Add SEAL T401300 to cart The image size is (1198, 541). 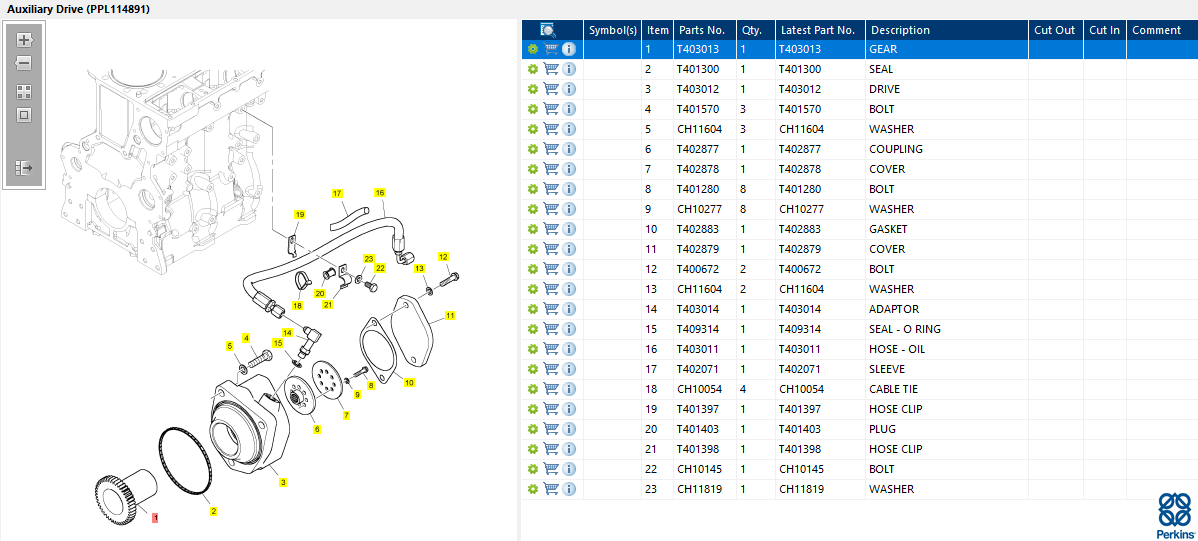pyautogui.click(x=551, y=69)
